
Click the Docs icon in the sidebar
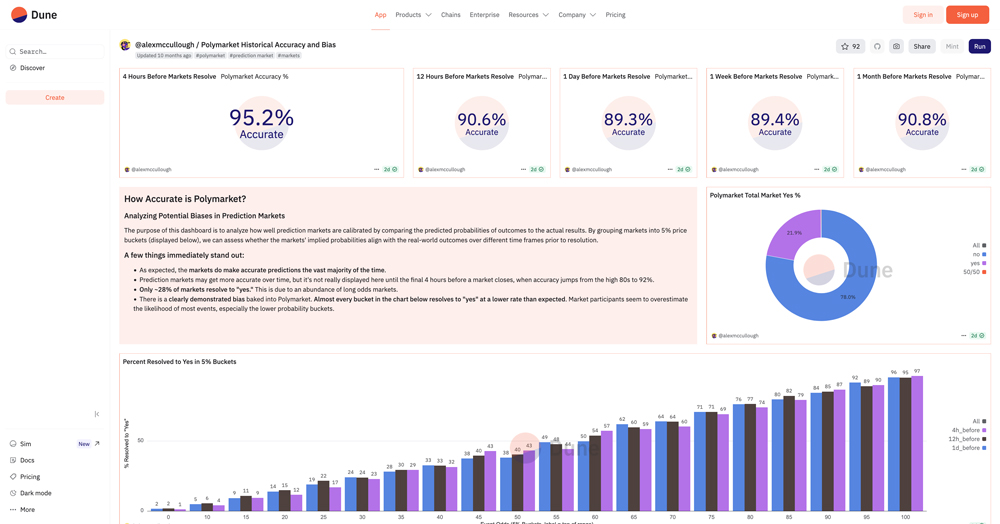point(13,460)
